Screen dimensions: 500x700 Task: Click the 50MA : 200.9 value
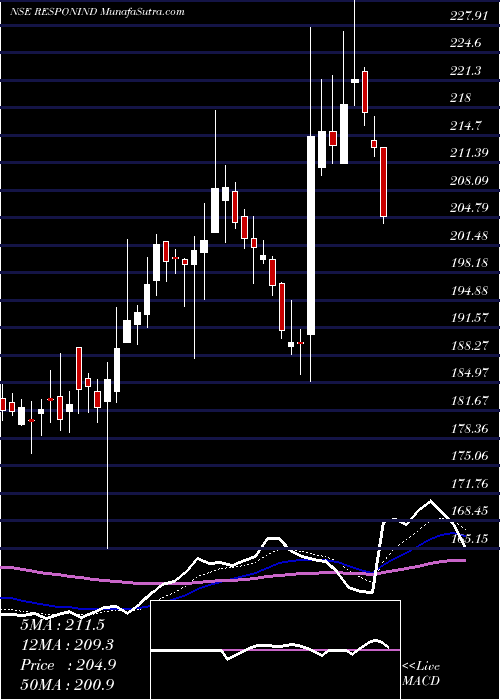click(67, 684)
